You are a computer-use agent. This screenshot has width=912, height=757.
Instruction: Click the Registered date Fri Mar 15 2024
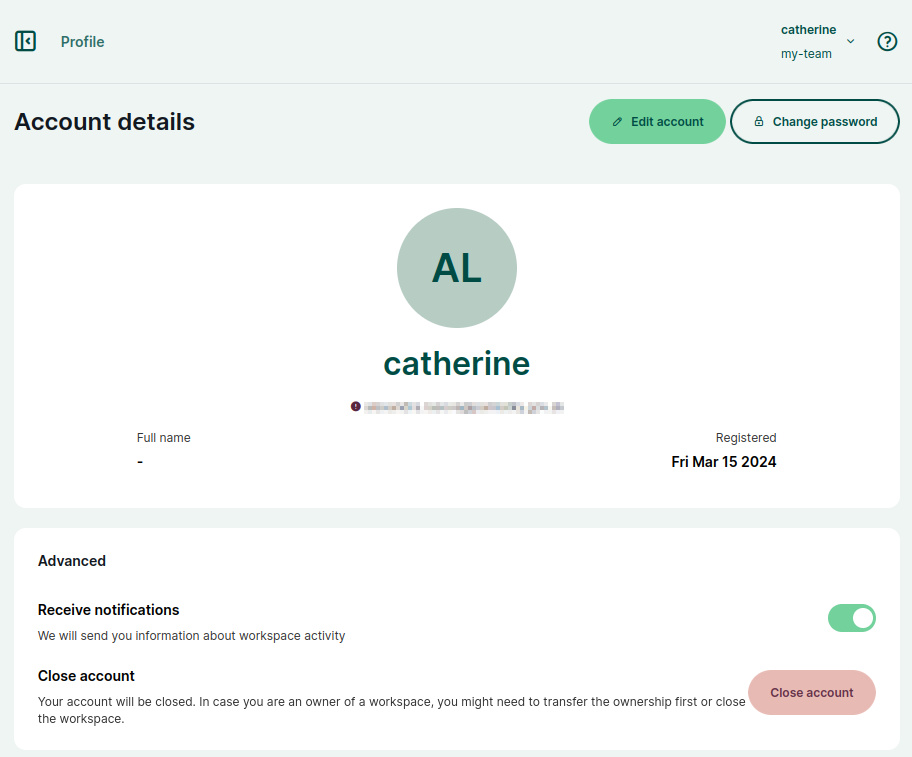coord(724,462)
